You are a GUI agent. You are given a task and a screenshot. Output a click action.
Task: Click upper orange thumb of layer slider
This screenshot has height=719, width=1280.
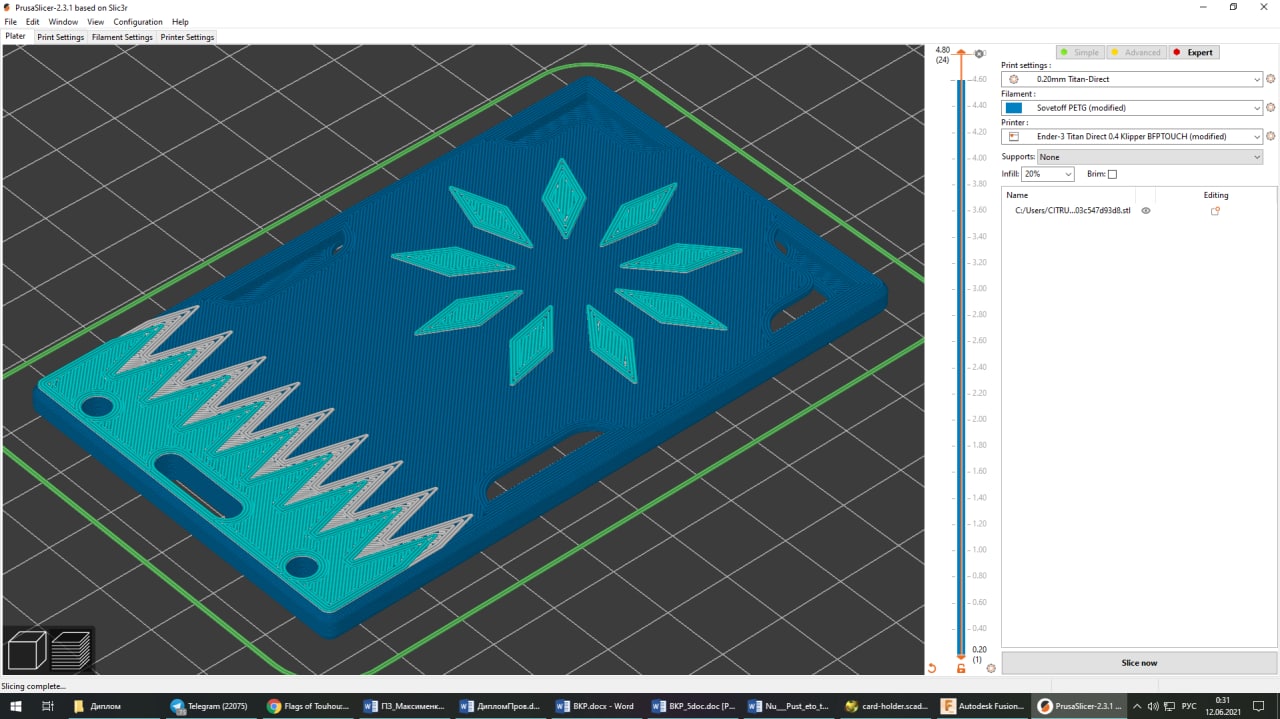click(961, 54)
